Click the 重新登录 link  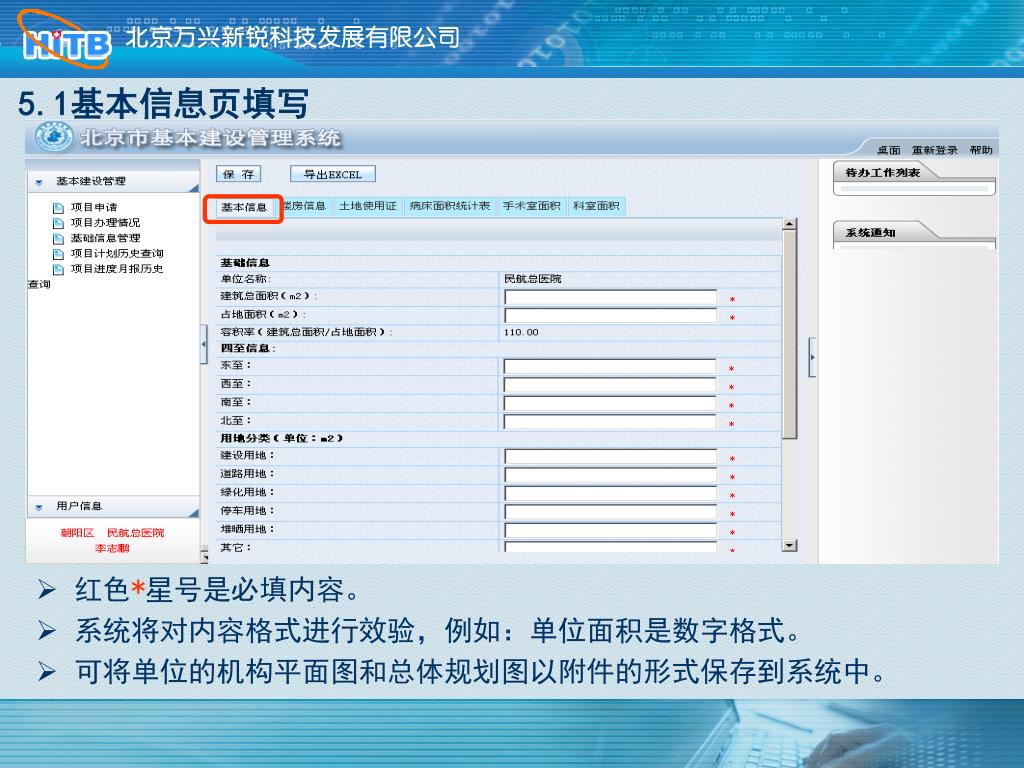[935, 150]
